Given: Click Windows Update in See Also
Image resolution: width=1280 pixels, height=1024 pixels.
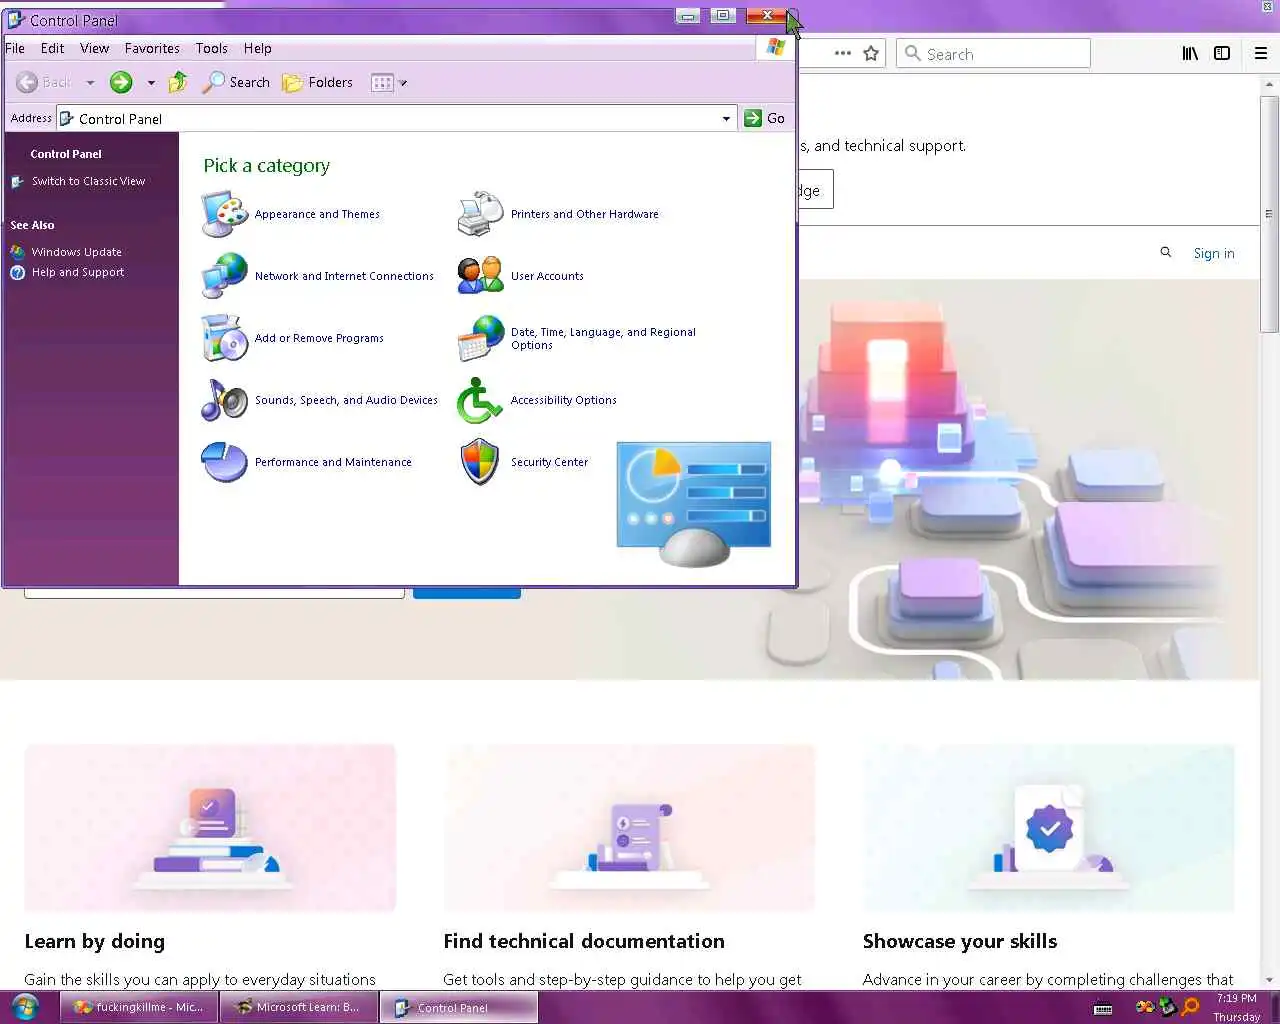Looking at the screenshot, I should click(x=76, y=252).
